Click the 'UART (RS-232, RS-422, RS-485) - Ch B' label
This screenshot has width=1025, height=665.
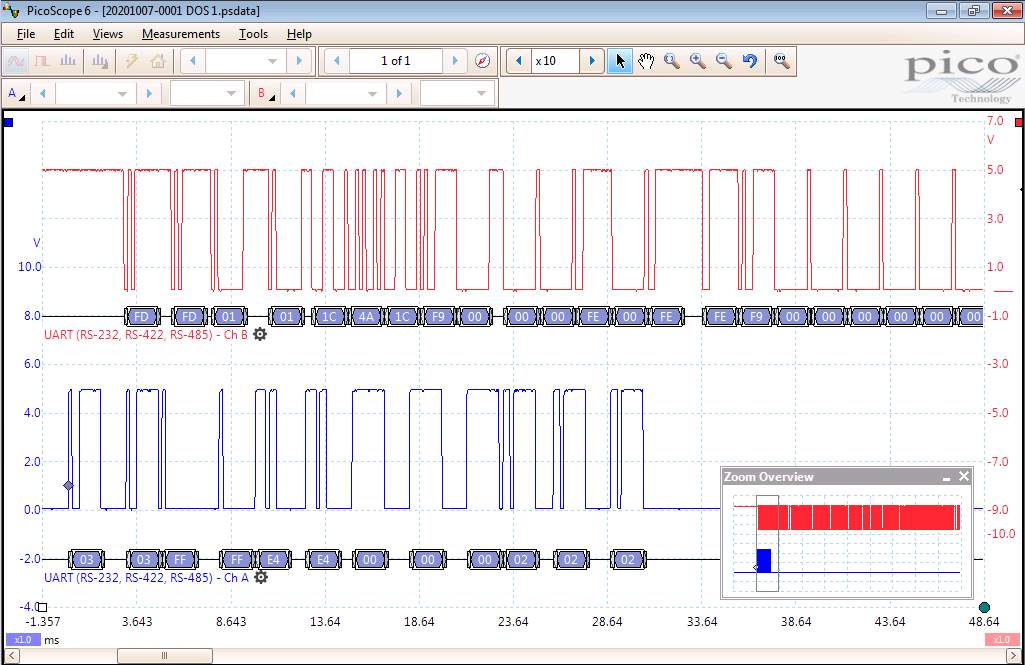[x=146, y=335]
